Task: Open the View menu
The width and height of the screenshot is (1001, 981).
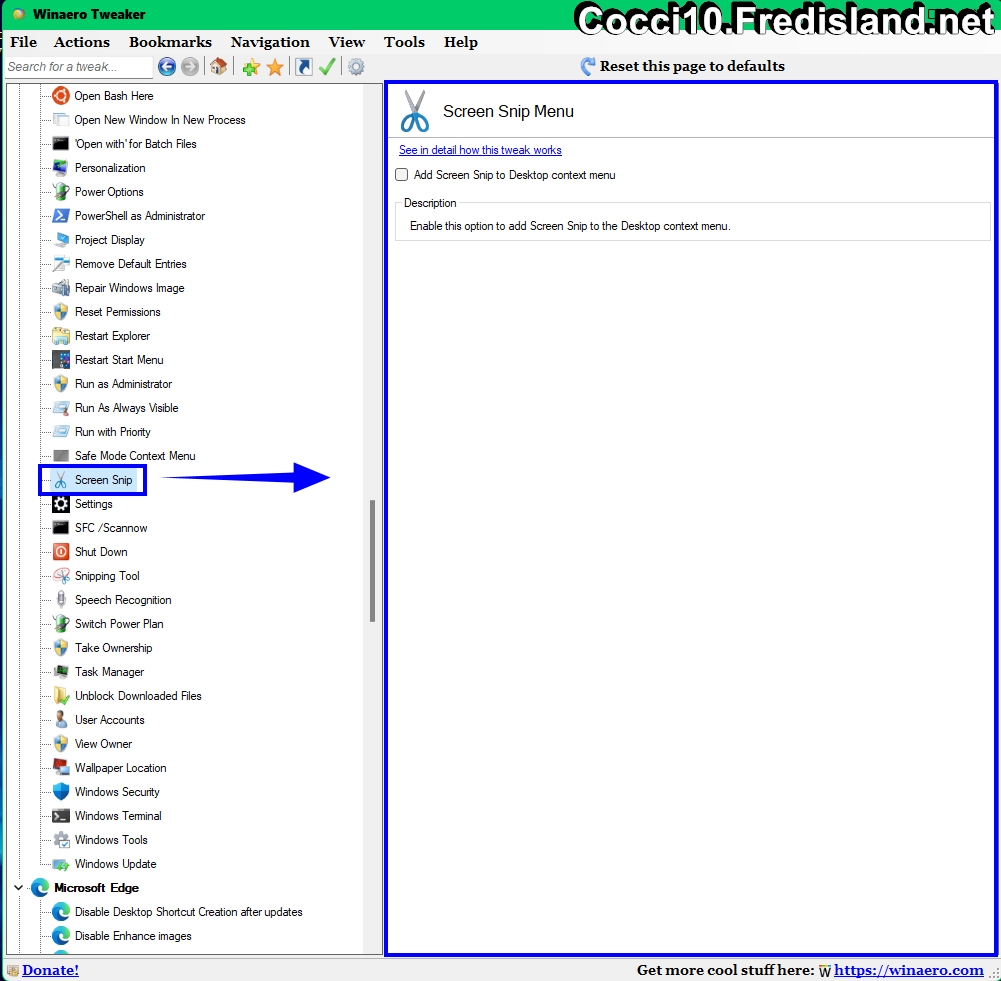Action: 347,42
